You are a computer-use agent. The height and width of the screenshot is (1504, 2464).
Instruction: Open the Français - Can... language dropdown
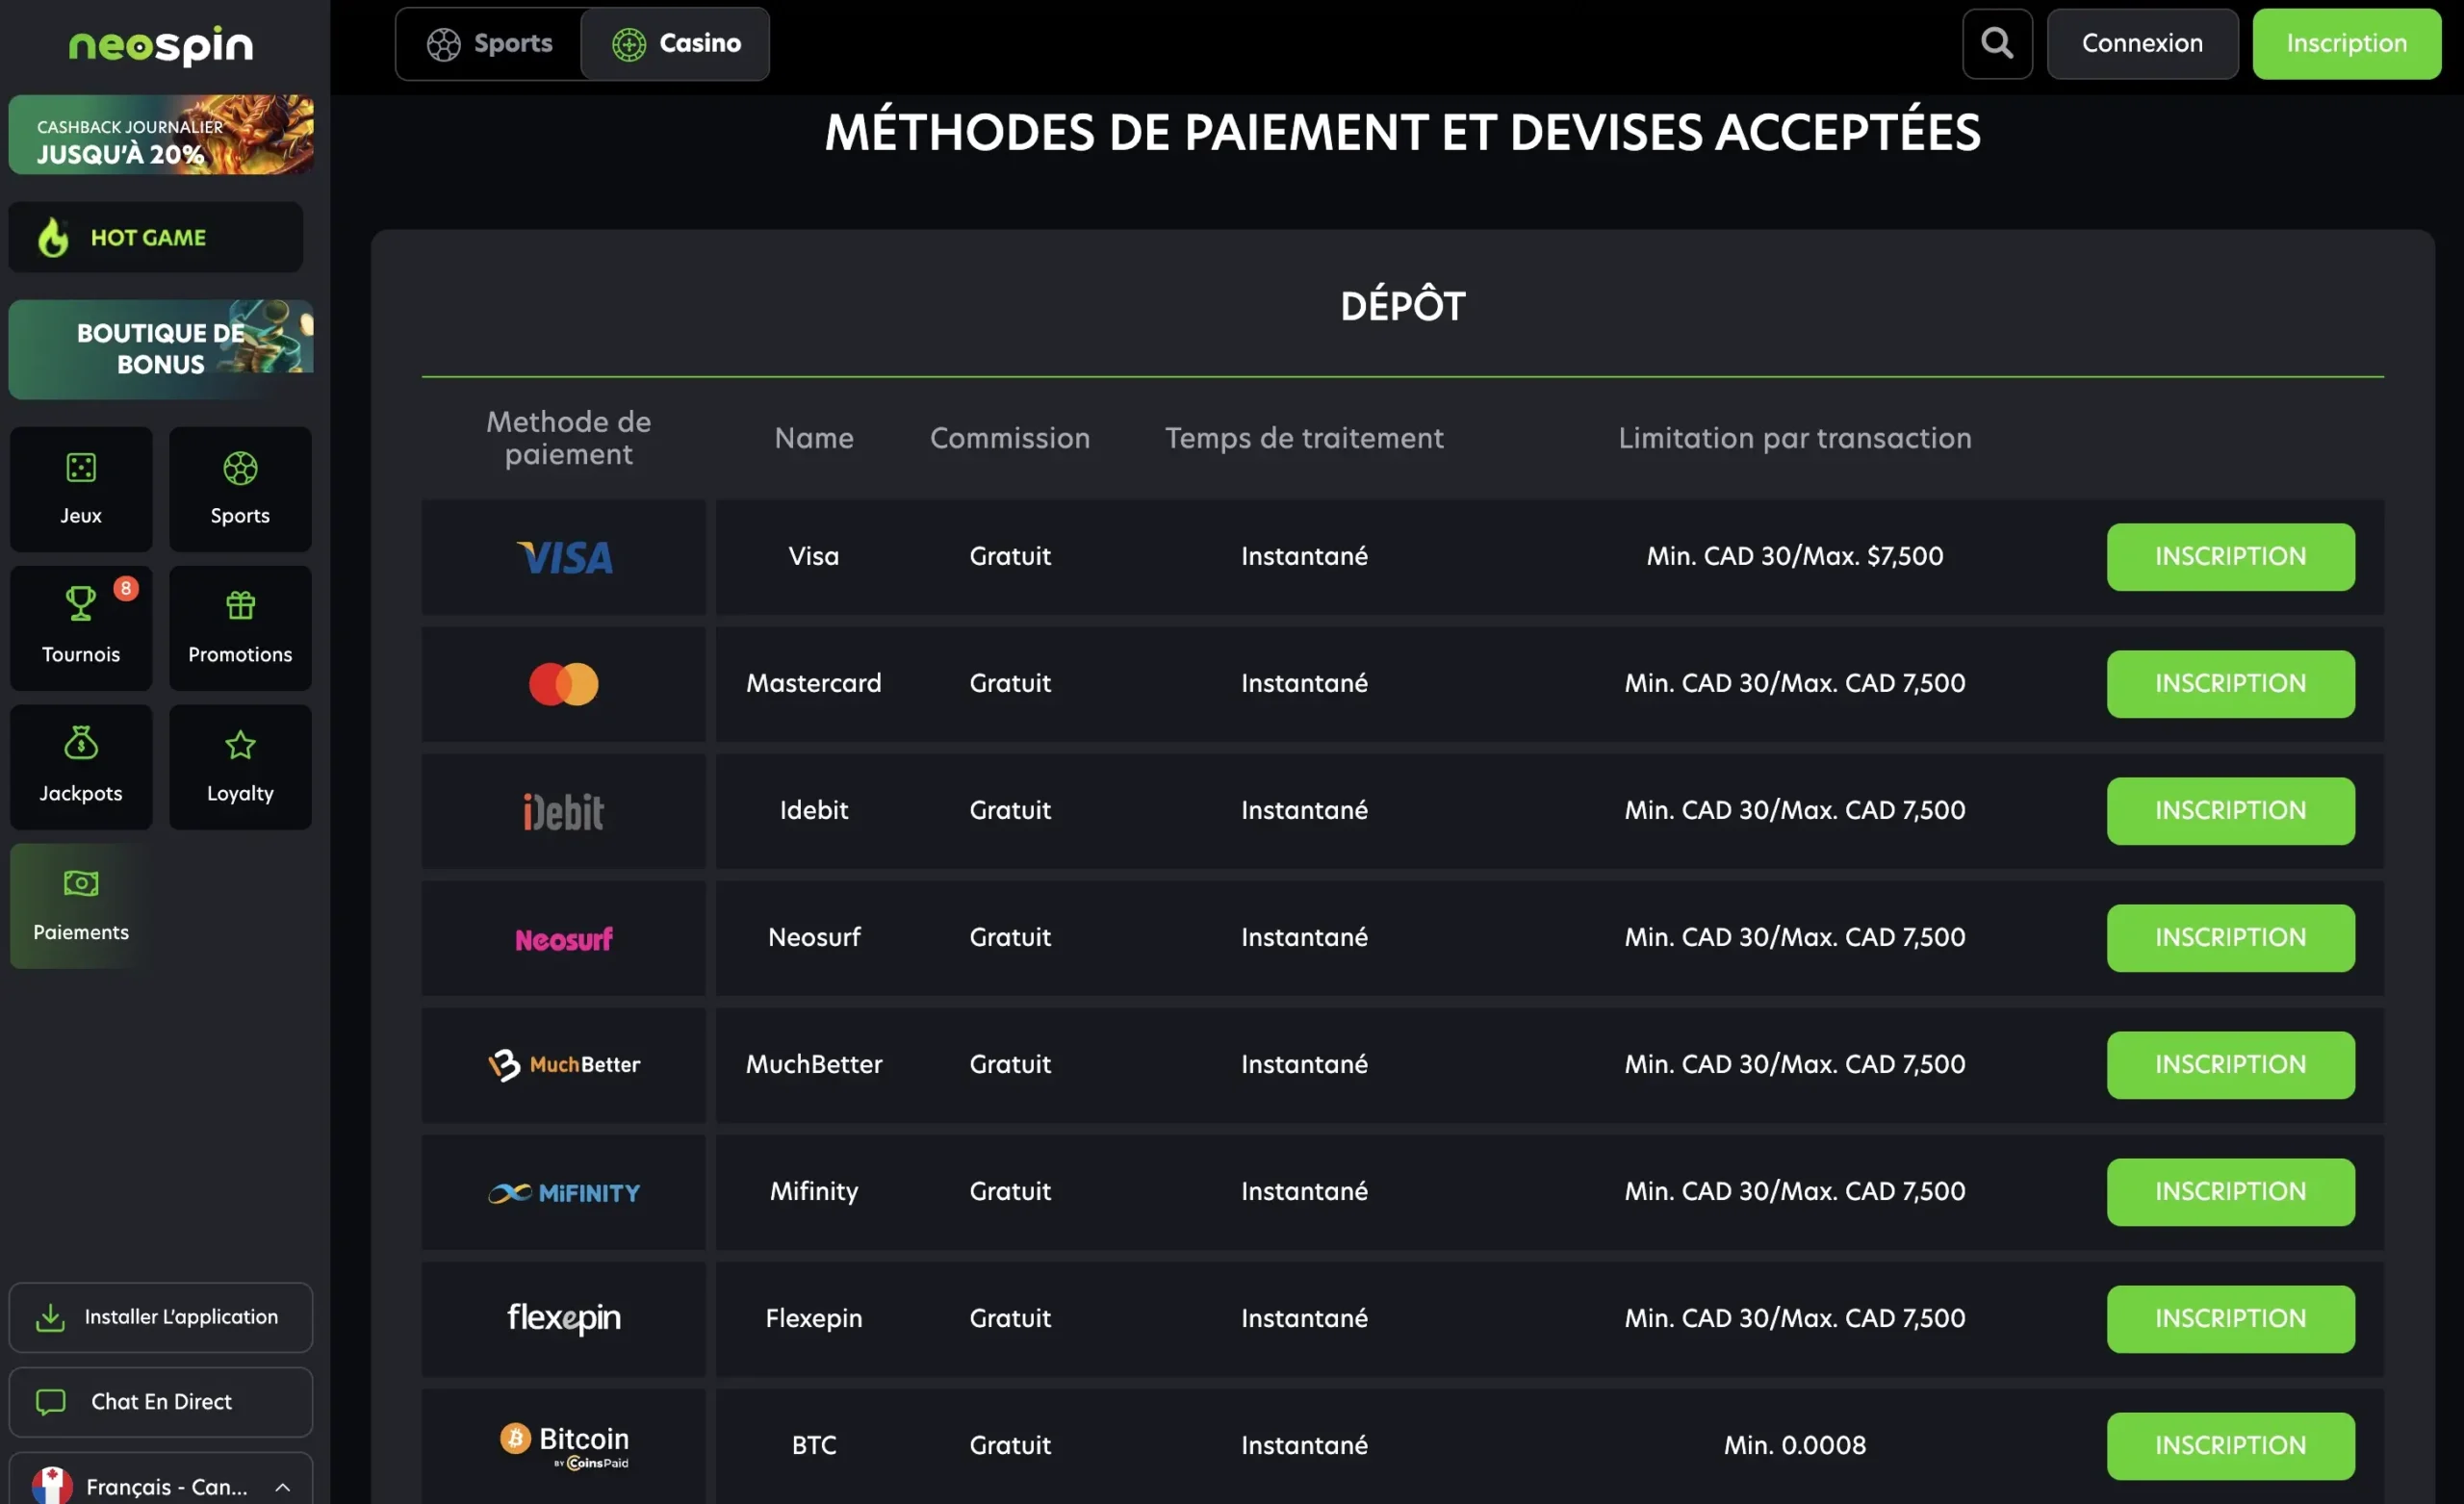pyautogui.click(x=161, y=1480)
